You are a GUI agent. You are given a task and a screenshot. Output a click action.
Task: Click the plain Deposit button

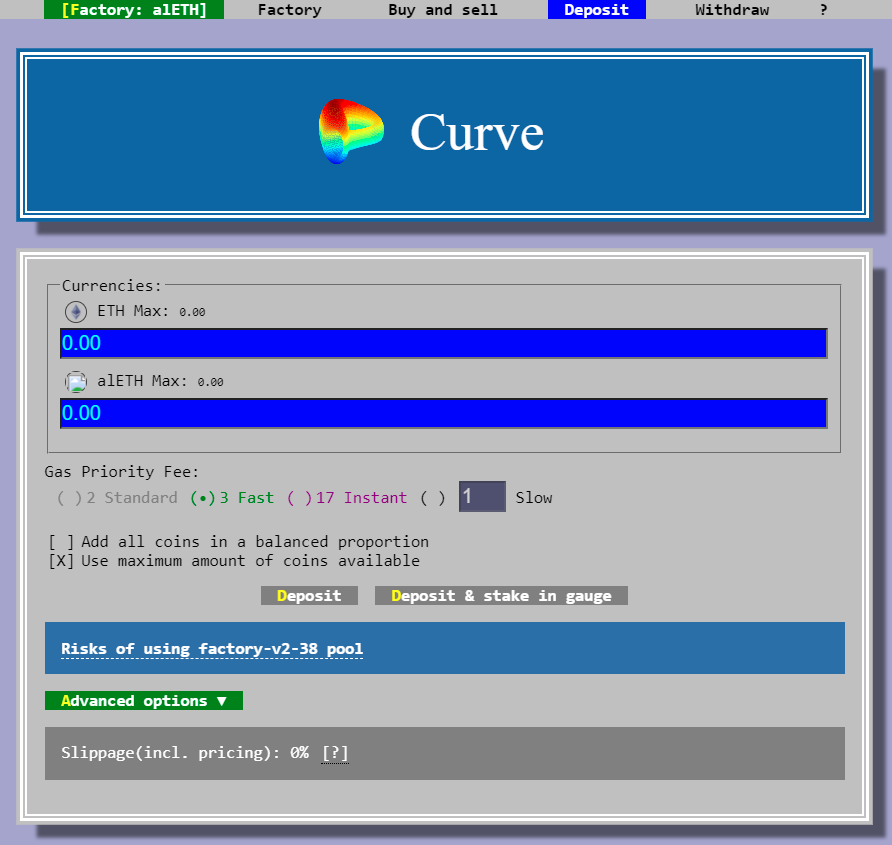309,596
